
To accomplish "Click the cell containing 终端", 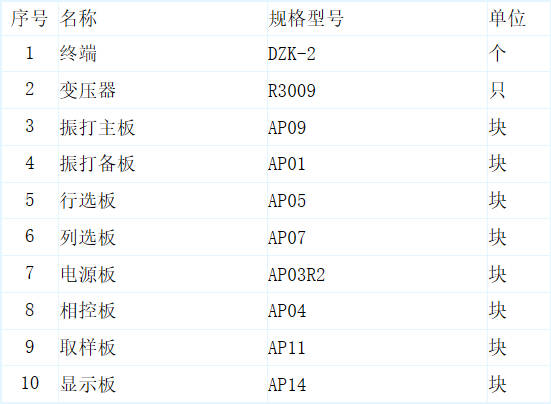I will [x=163, y=54].
